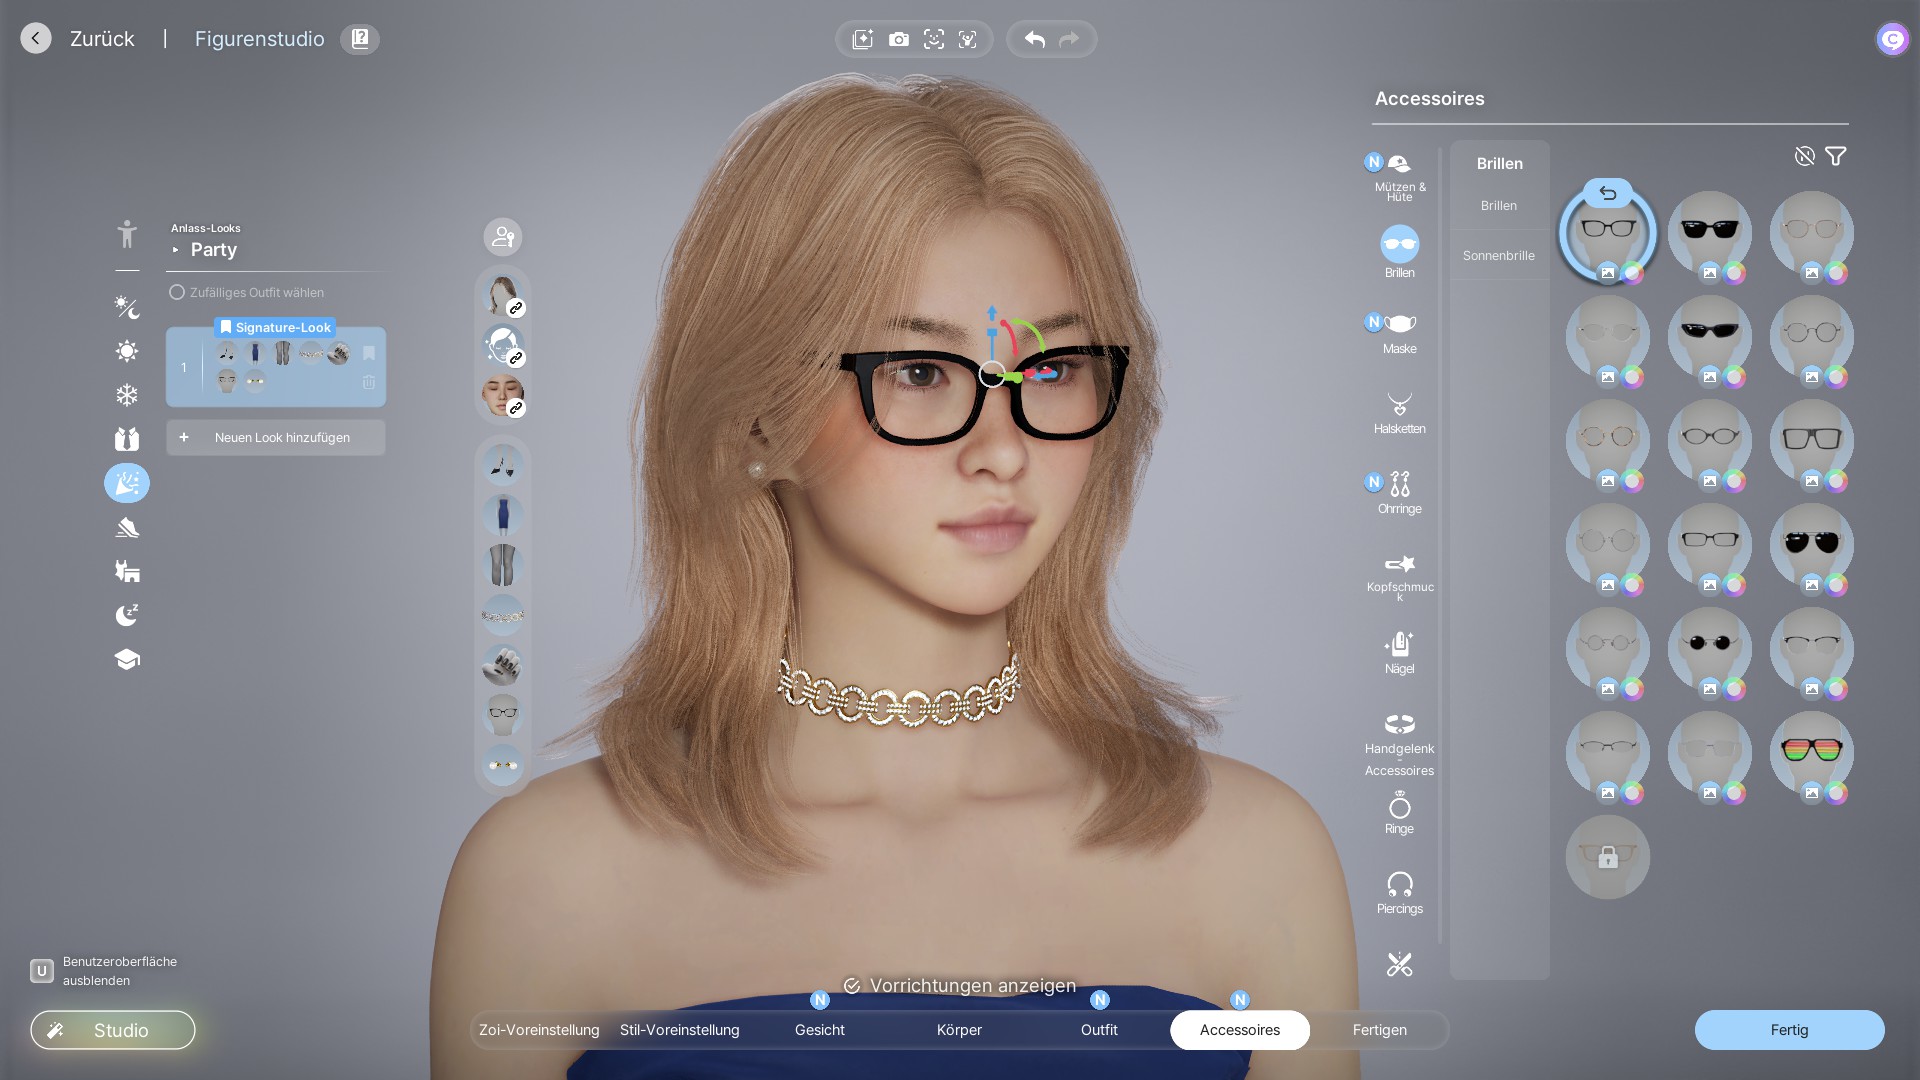Open the Ringe category

[x=1400, y=813]
